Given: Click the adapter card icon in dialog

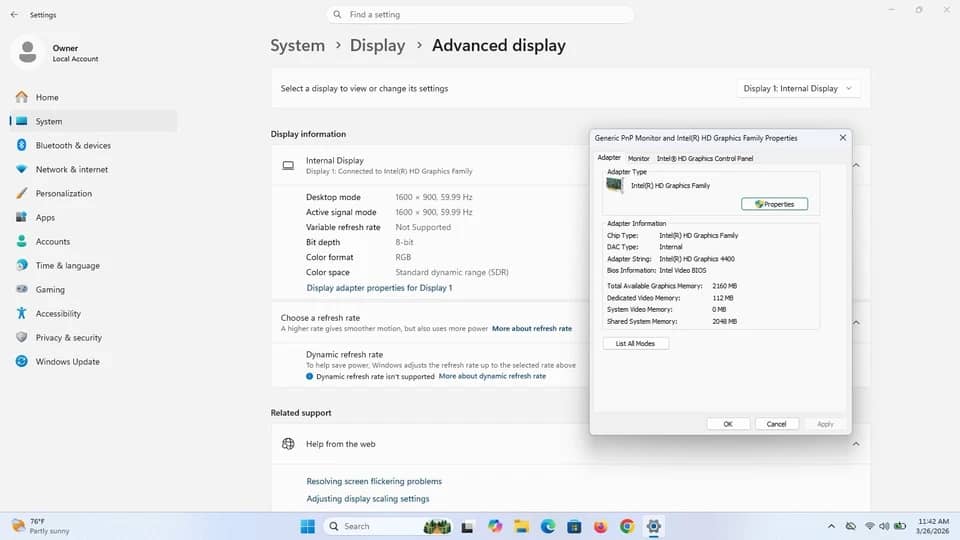Looking at the screenshot, I should point(614,185).
